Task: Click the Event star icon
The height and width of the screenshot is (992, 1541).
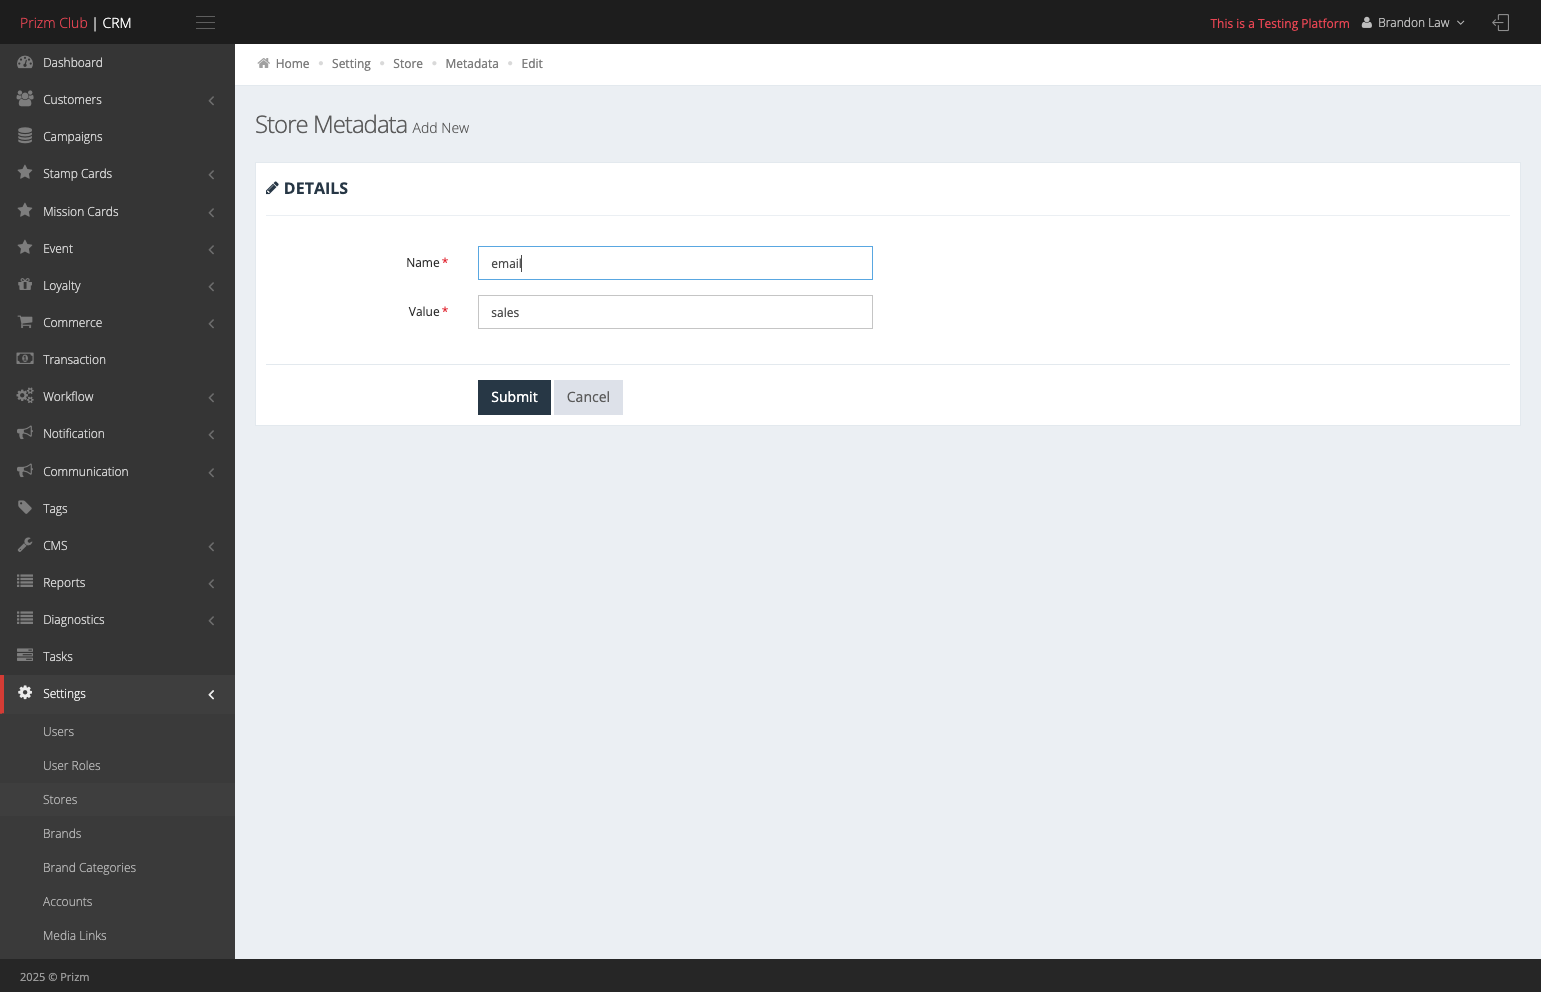Action: click(25, 248)
